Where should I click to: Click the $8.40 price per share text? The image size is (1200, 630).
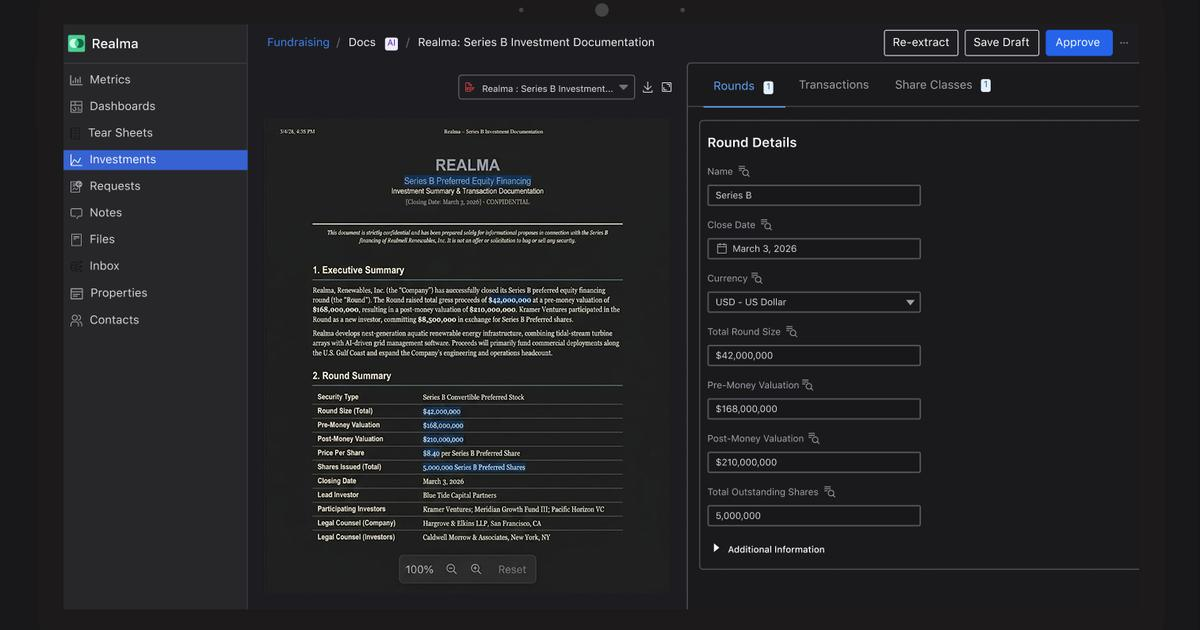click(x=431, y=453)
